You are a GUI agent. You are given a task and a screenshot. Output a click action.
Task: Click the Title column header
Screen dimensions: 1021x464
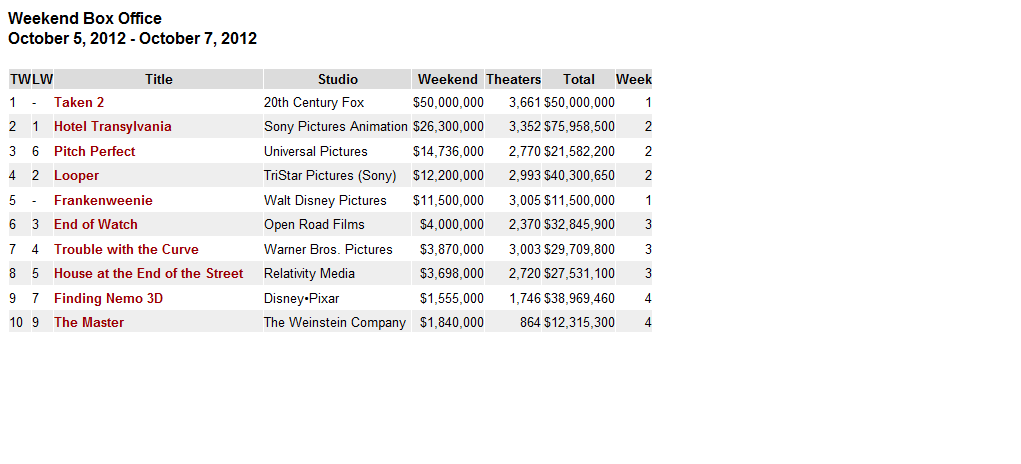pyautogui.click(x=158, y=79)
